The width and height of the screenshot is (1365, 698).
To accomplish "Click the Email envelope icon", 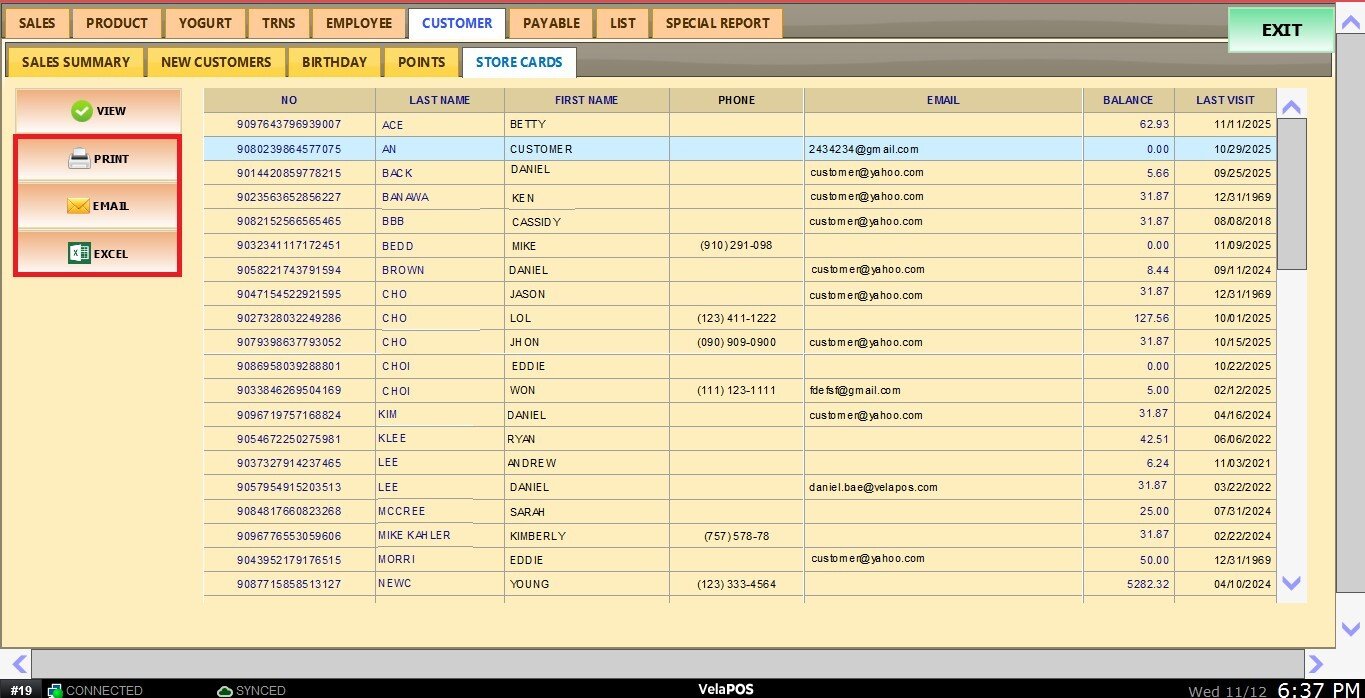I will (79, 206).
